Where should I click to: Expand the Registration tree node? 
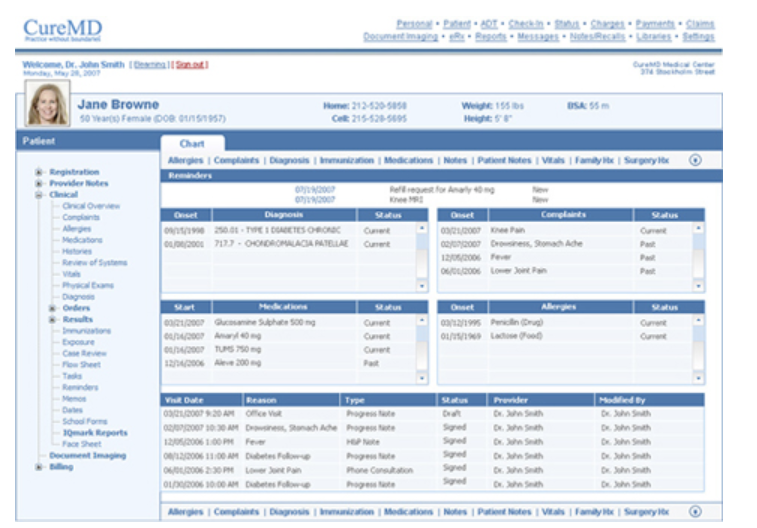pyautogui.click(x=39, y=172)
